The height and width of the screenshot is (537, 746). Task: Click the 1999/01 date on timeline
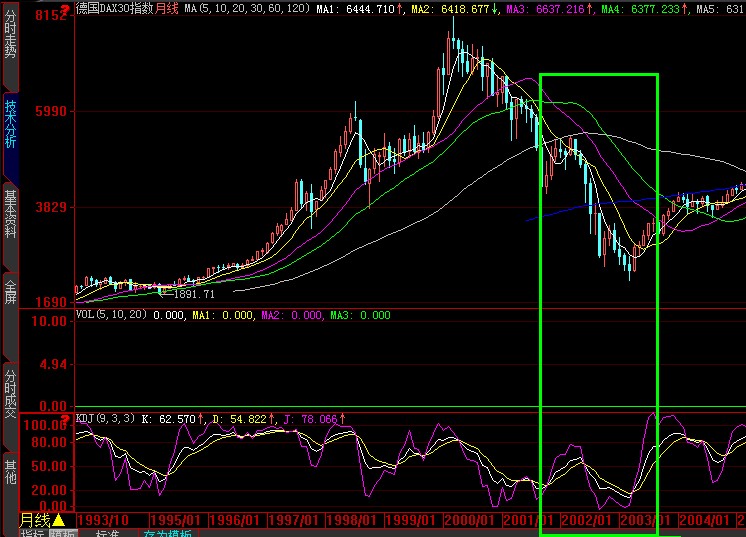point(410,520)
